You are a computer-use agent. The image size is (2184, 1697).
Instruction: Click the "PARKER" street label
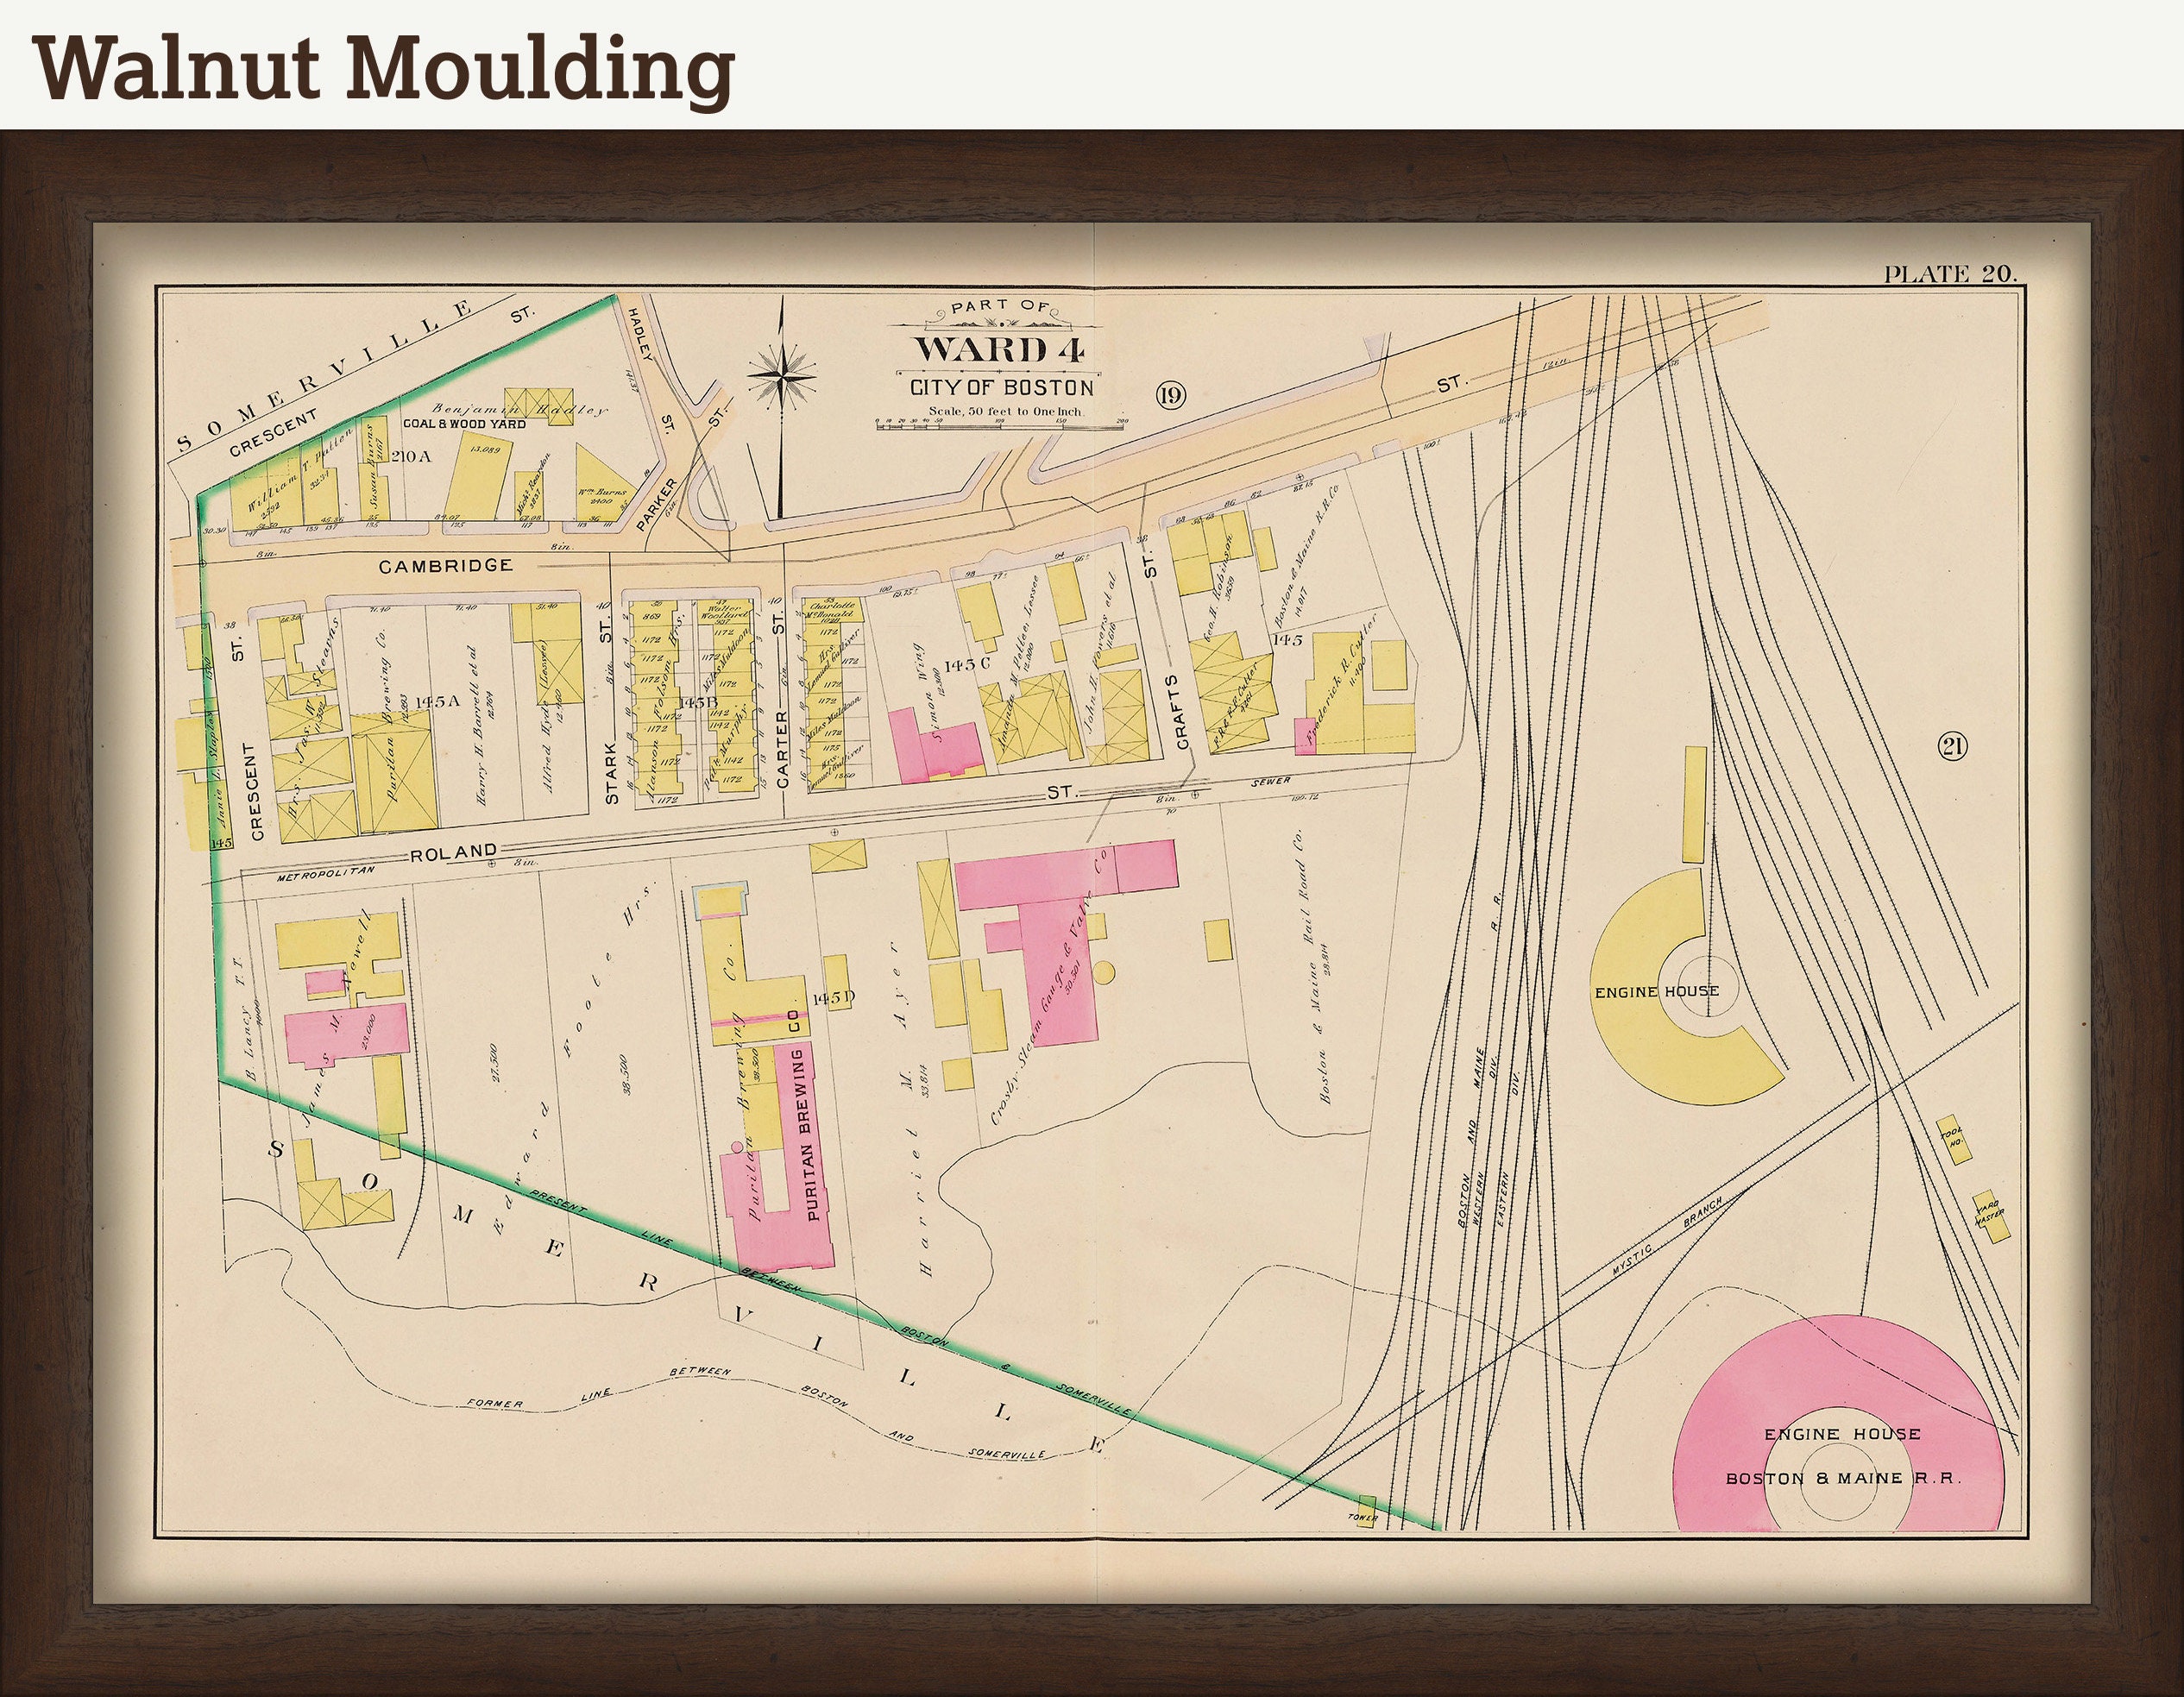point(656,503)
